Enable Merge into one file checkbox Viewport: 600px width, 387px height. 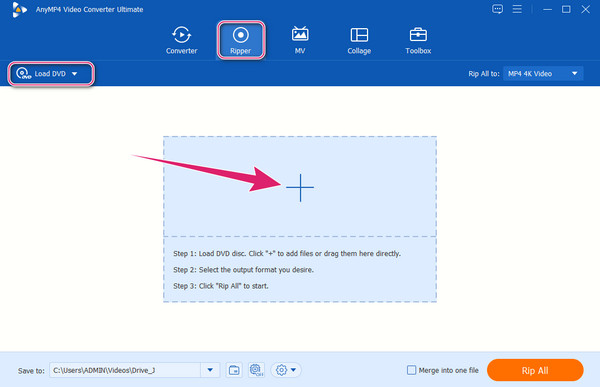click(411, 370)
